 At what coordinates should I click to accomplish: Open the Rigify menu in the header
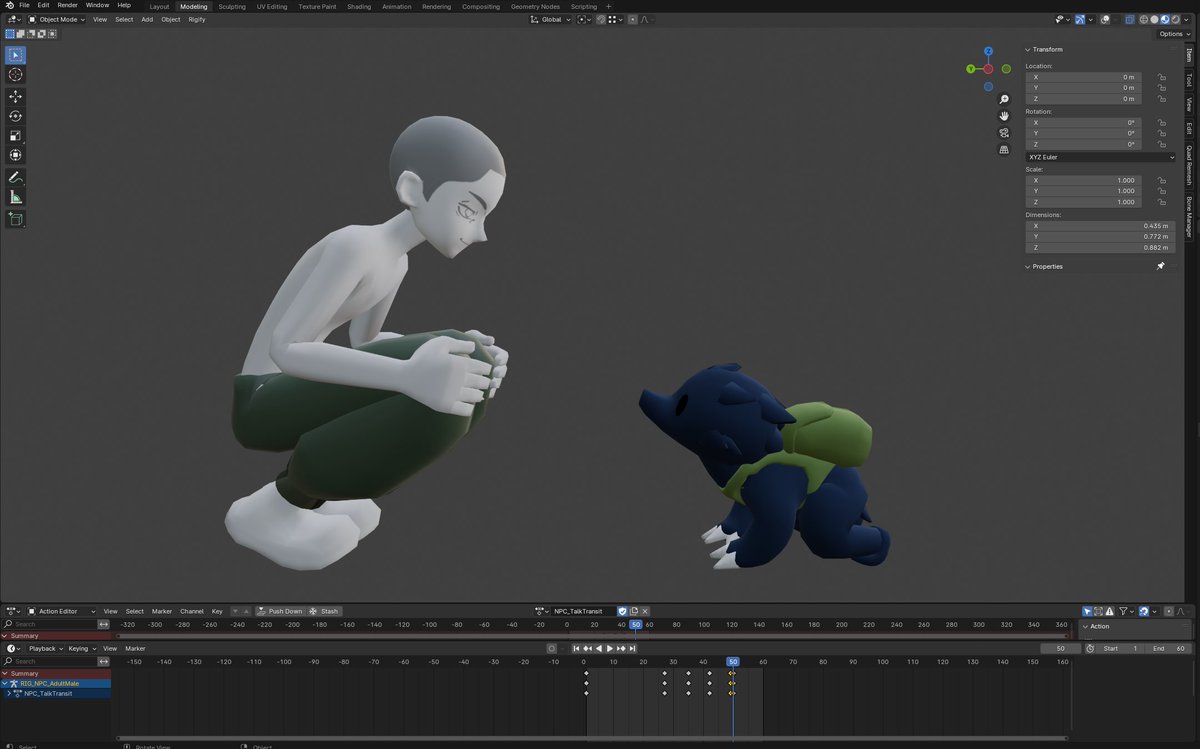[x=197, y=19]
